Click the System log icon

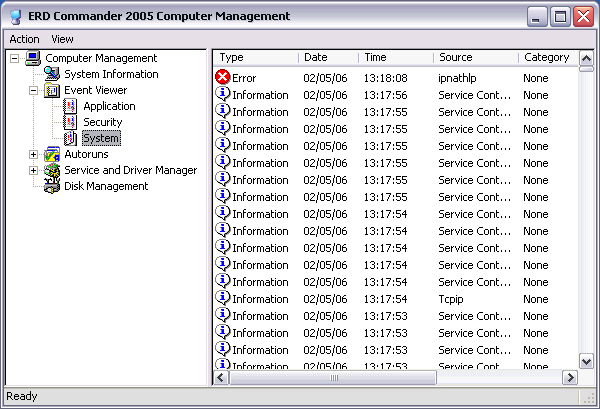point(70,139)
